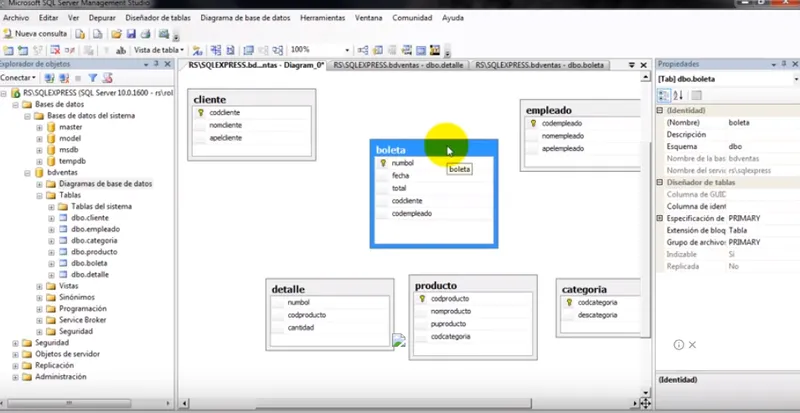Click the relationships icon right of zoom box
The width and height of the screenshot is (800, 413).
pos(363,50)
